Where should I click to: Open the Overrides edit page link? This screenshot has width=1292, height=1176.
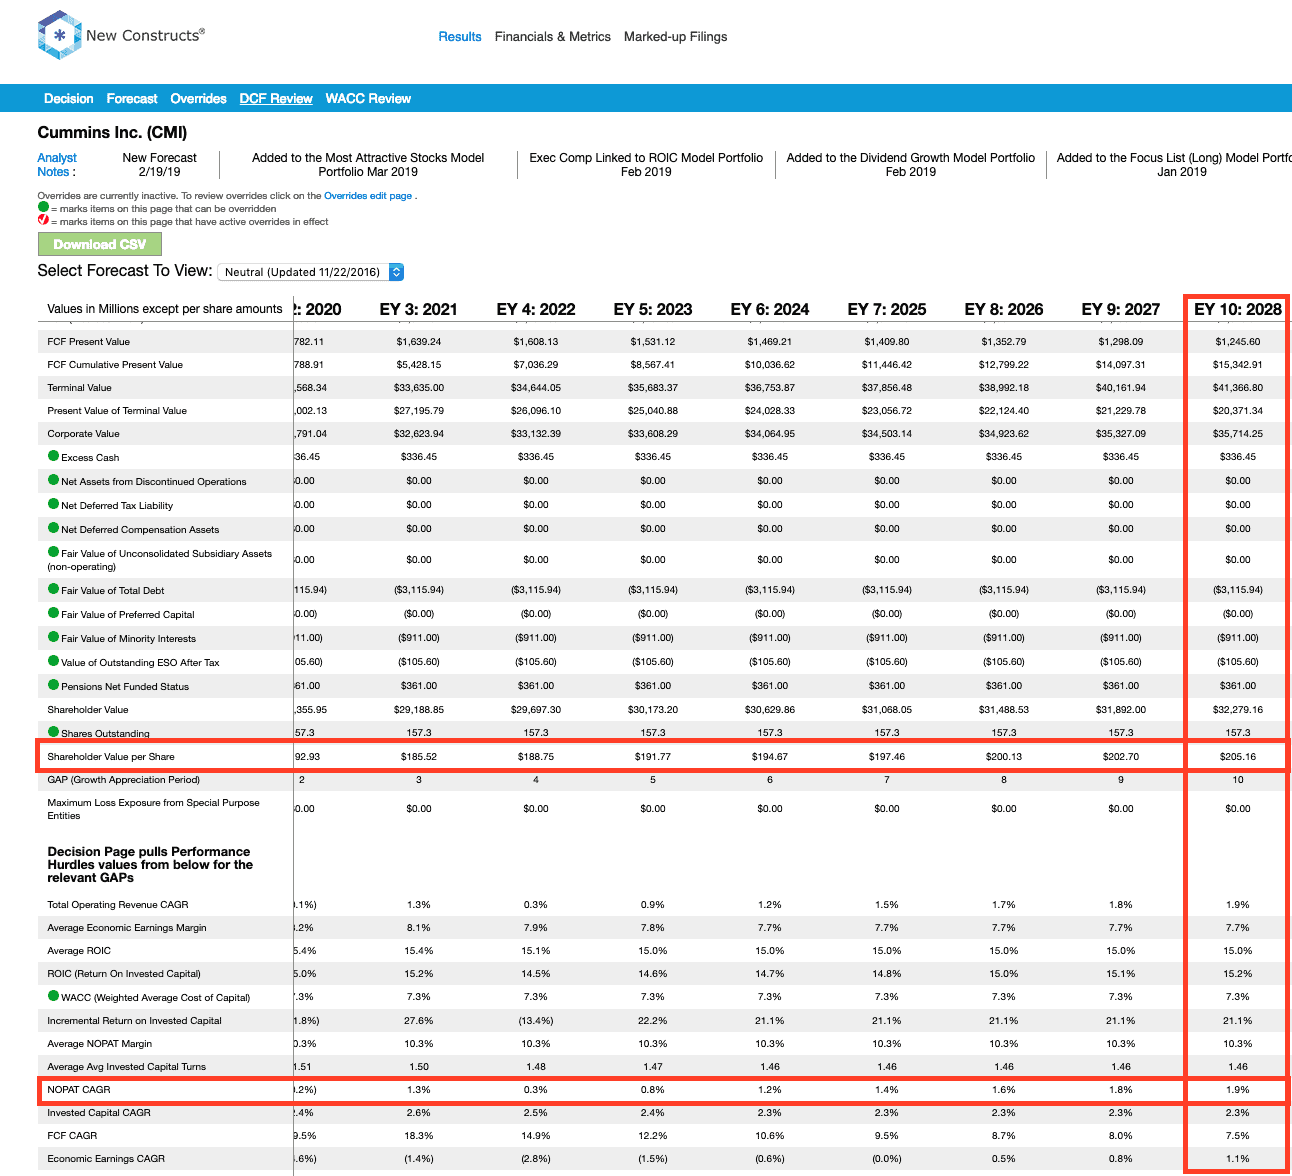[368, 196]
